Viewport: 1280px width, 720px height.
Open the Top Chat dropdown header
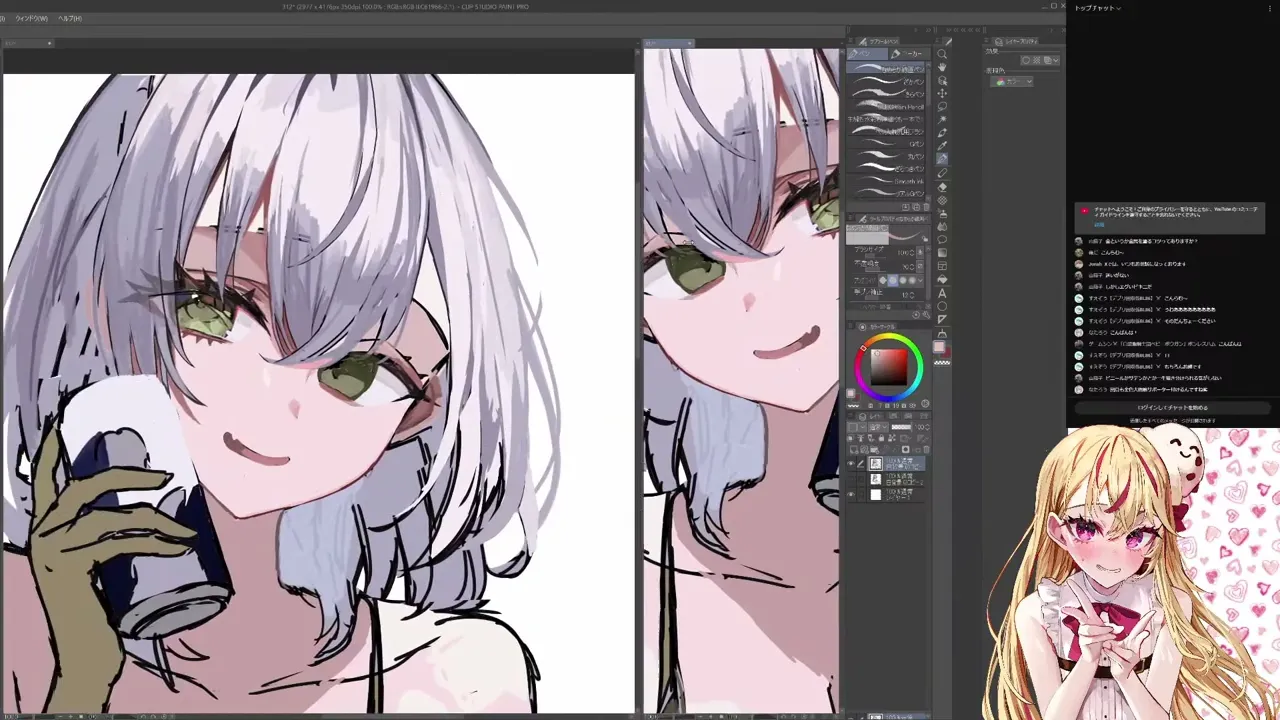(1096, 8)
